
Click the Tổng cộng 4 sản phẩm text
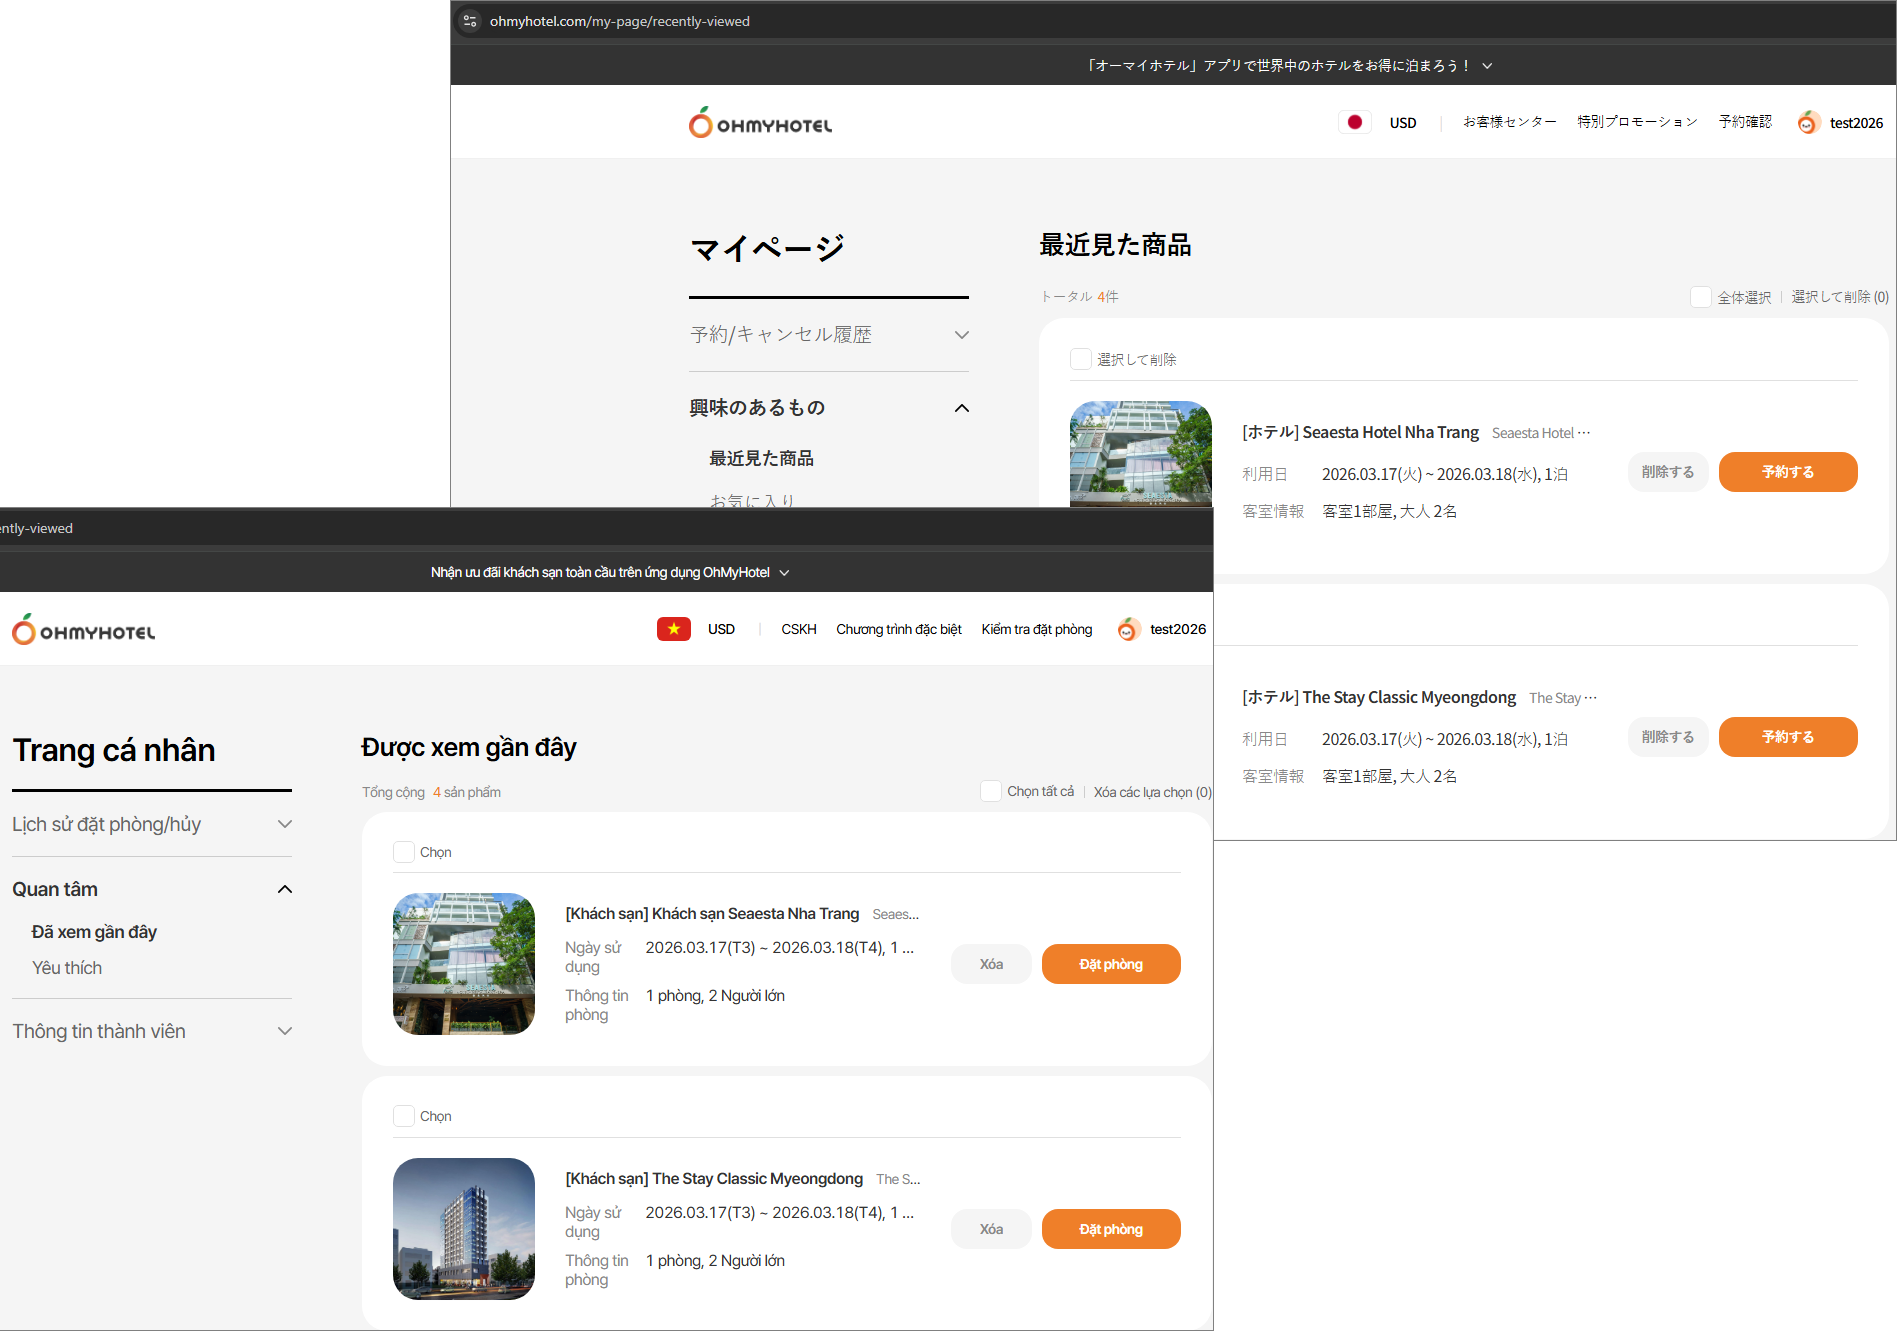(x=432, y=792)
